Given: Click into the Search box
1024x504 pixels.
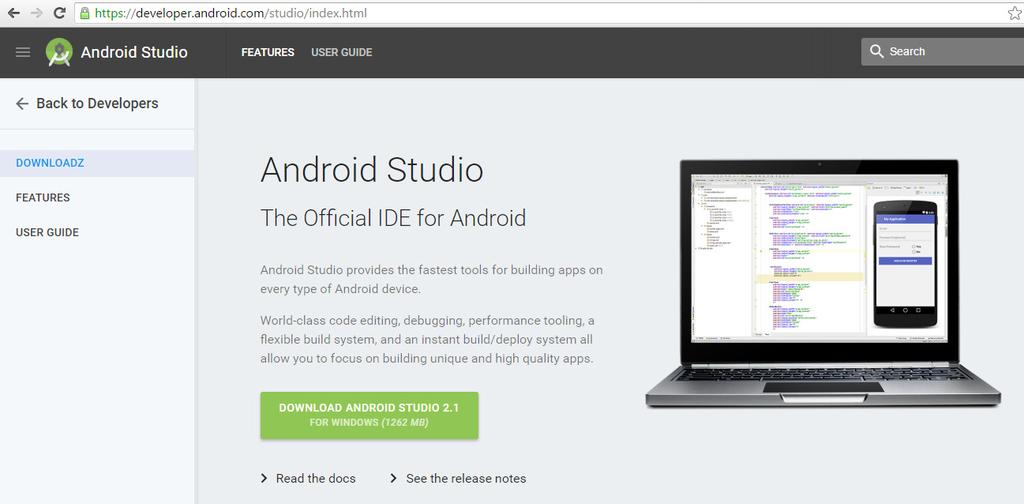Looking at the screenshot, I should coord(942,52).
